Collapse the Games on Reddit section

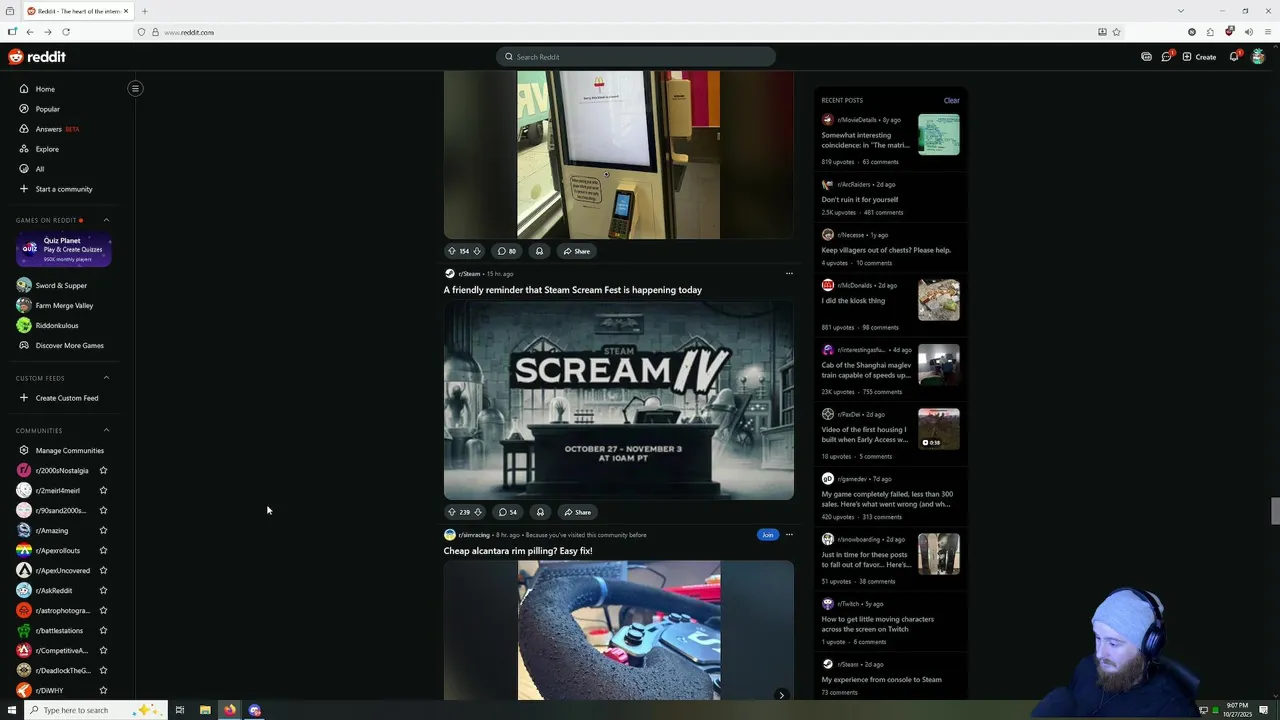[x=106, y=220]
